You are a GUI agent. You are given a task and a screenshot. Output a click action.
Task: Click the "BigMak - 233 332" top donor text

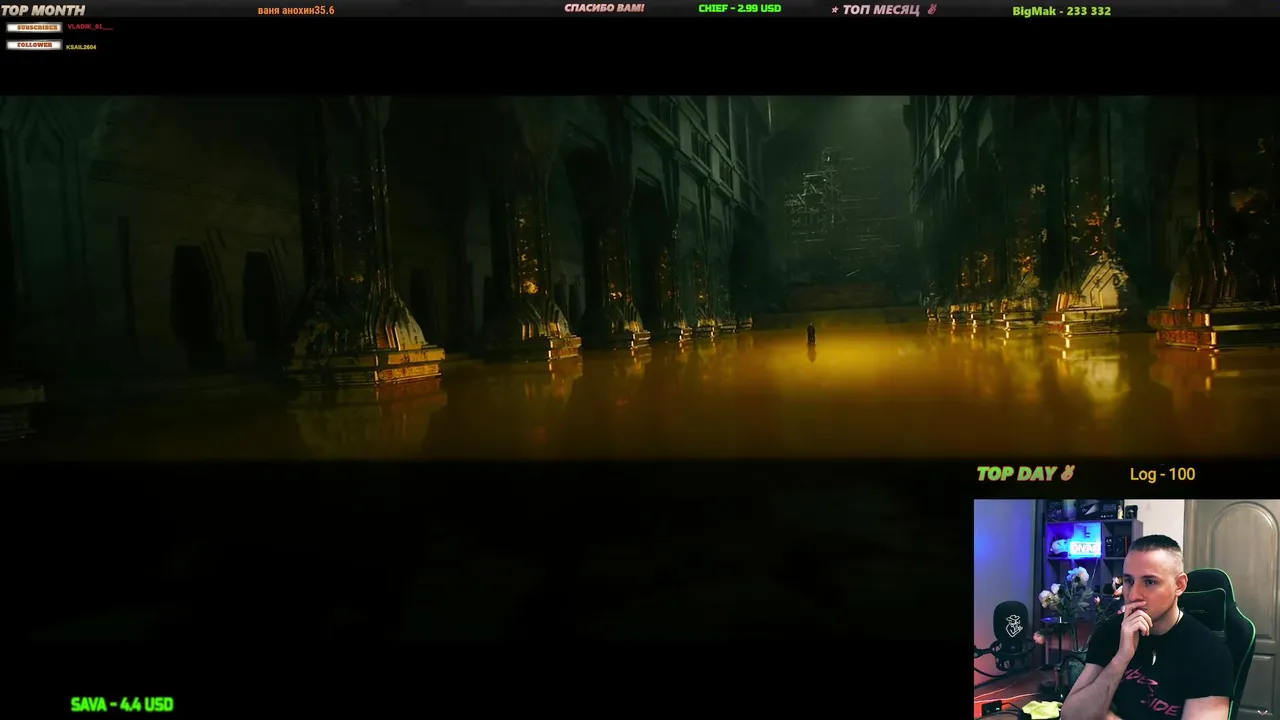tap(1061, 11)
